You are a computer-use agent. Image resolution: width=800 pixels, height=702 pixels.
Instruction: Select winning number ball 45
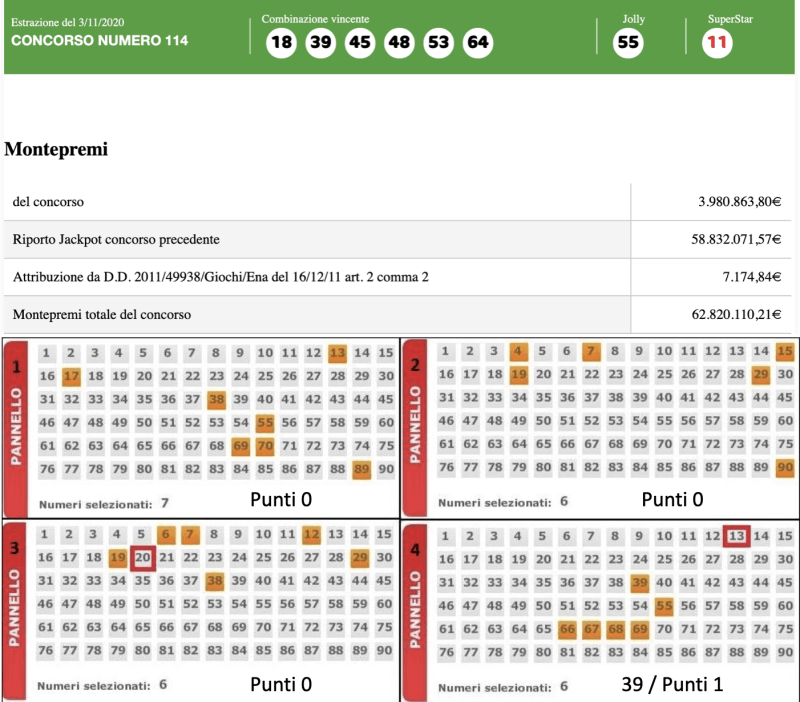click(x=360, y=43)
